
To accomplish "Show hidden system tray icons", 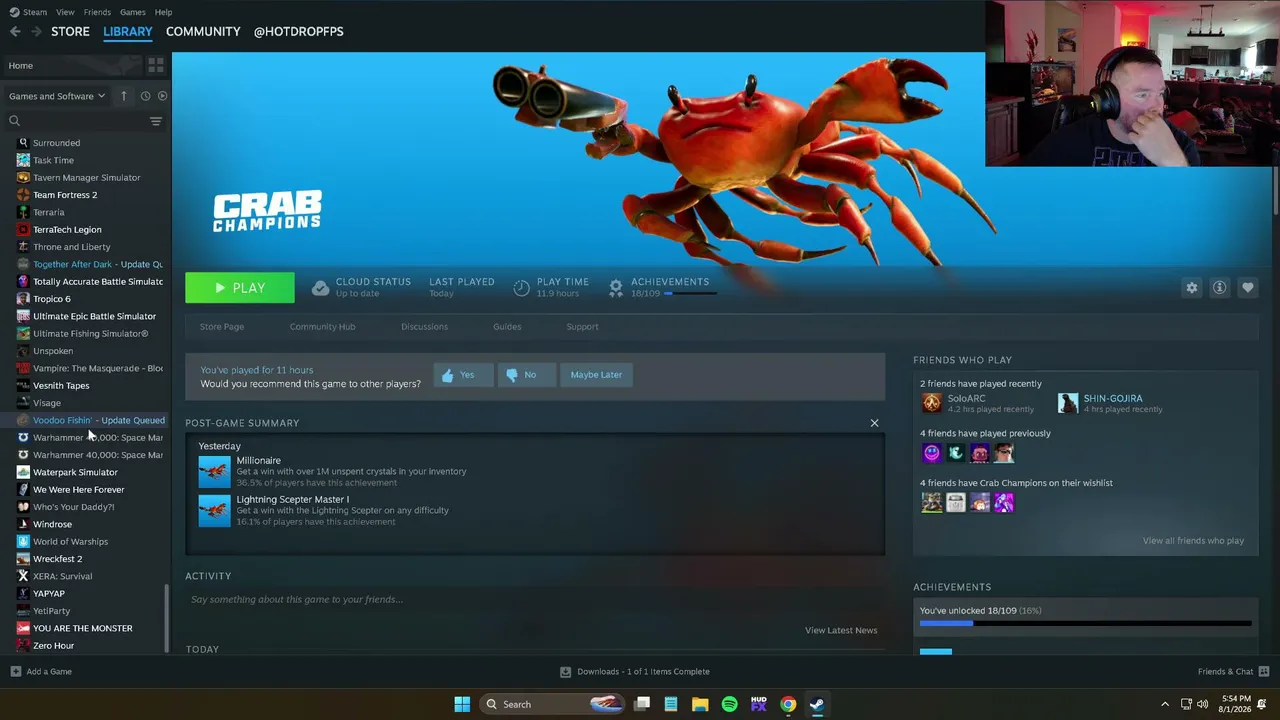I will (1164, 704).
